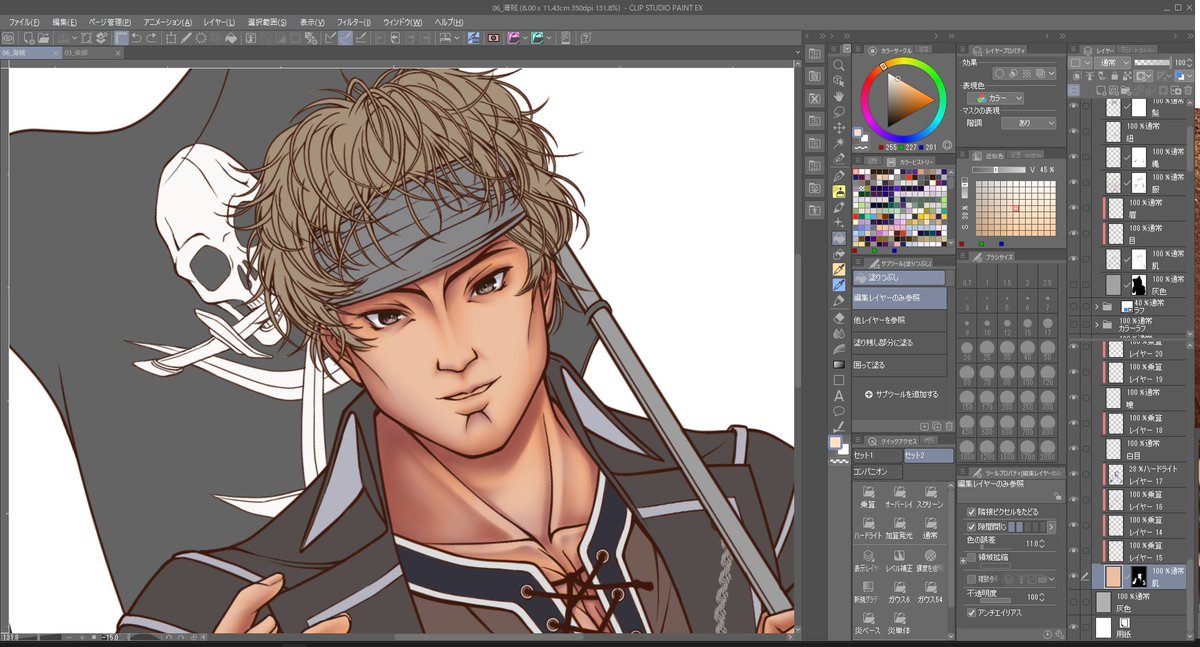
Task: Select the Hand move tool
Action: tap(838, 96)
